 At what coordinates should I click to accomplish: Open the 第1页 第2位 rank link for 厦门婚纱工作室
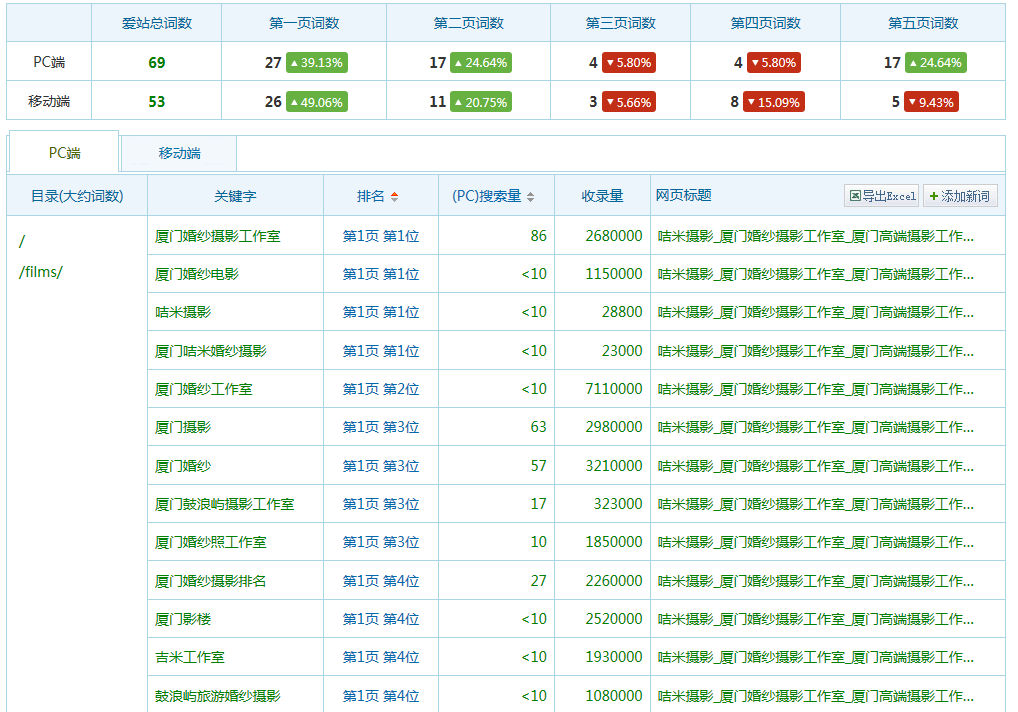tap(380, 389)
